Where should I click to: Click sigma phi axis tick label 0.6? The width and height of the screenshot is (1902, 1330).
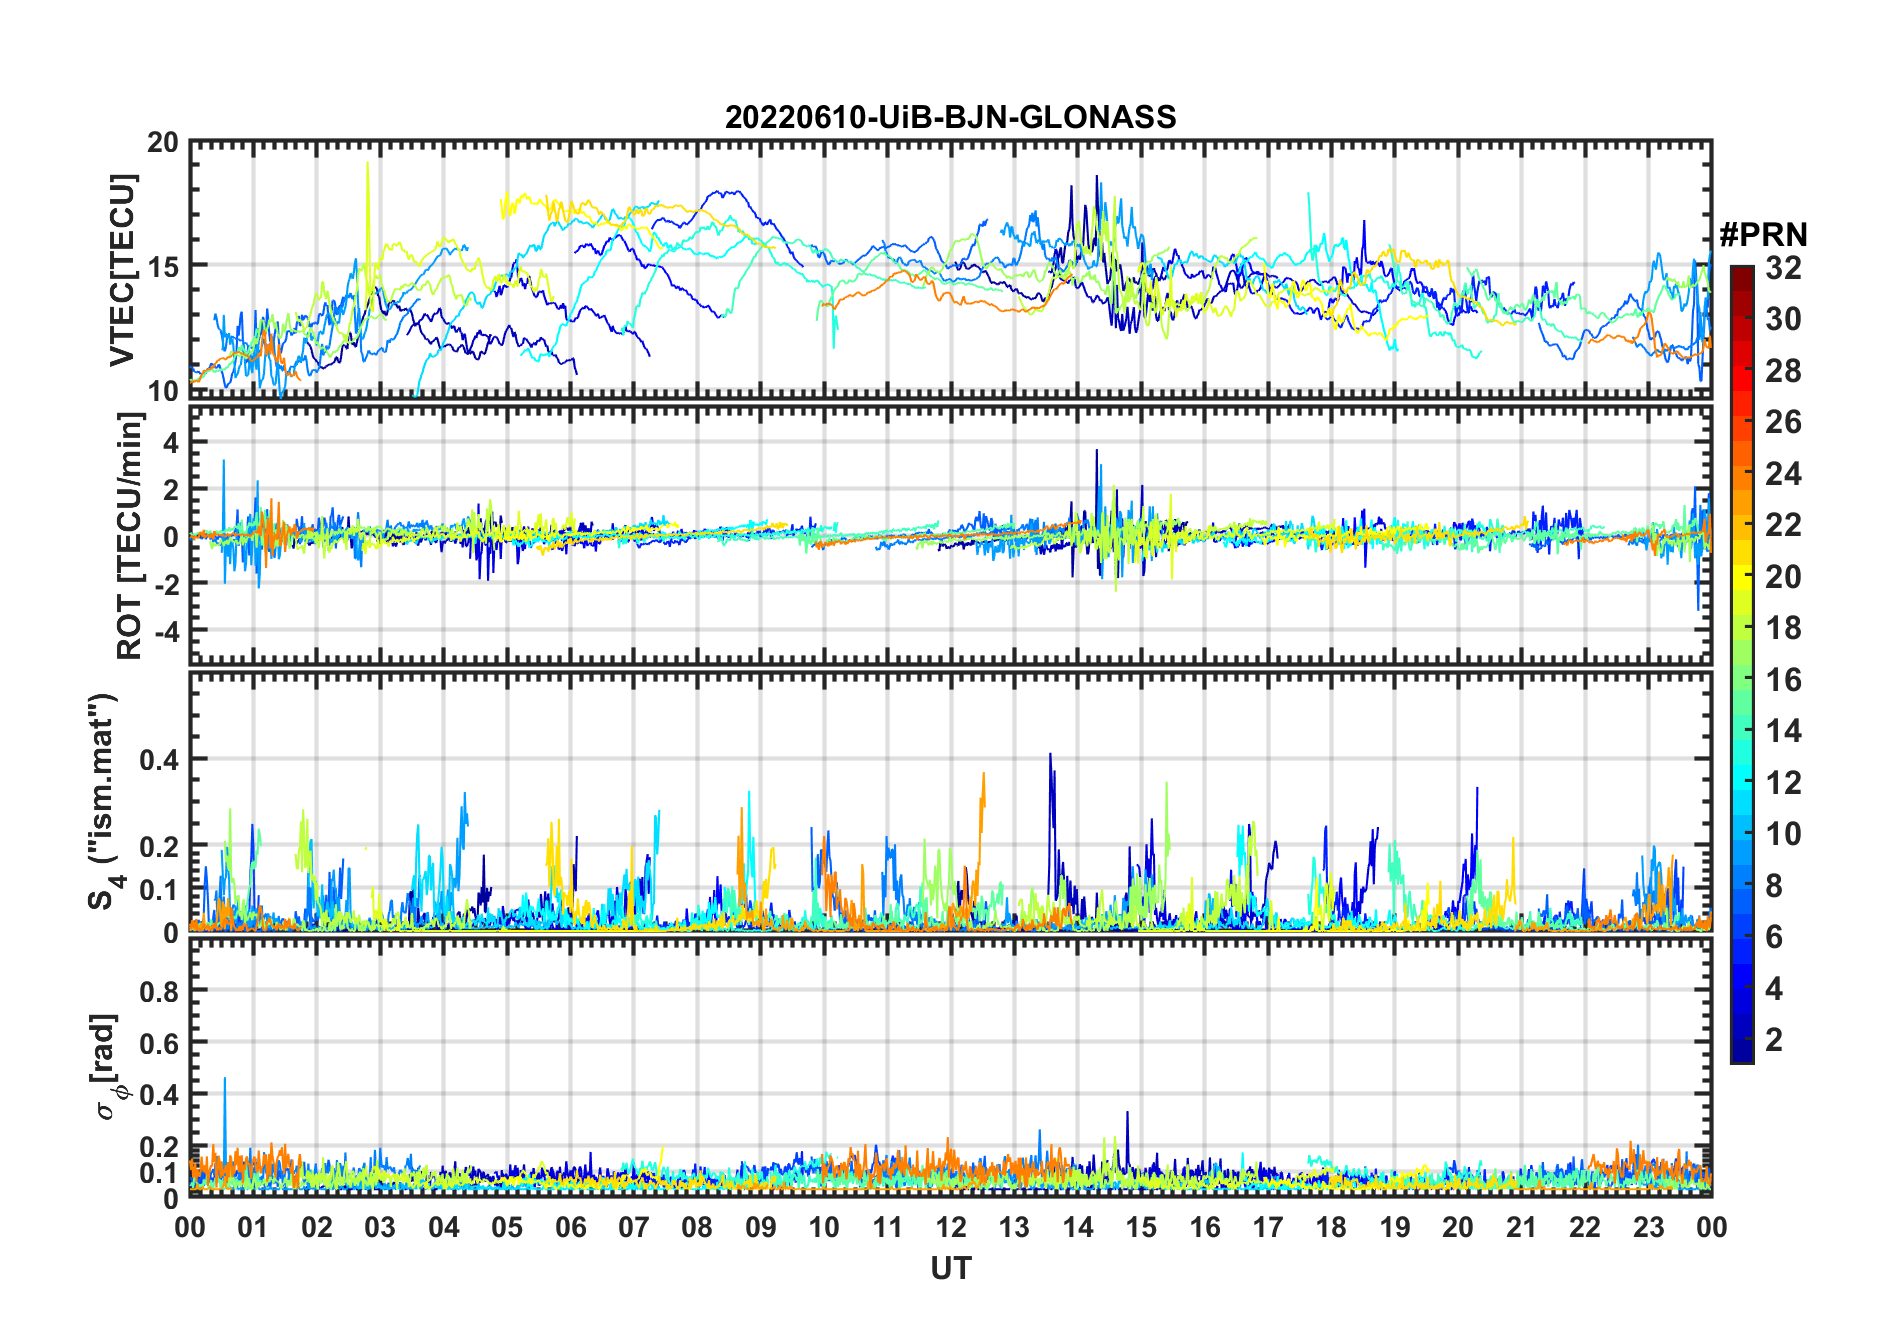159,1043
